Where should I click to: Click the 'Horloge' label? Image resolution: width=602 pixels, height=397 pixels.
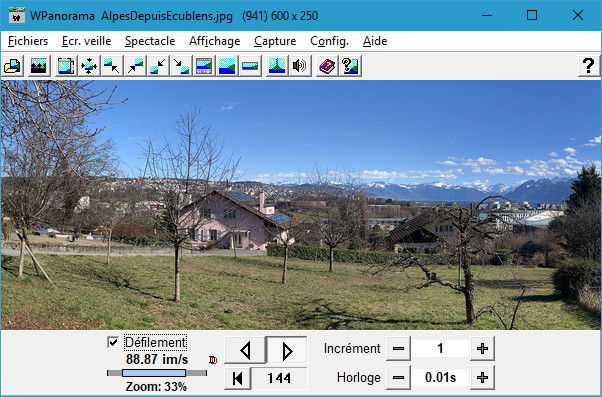point(359,378)
